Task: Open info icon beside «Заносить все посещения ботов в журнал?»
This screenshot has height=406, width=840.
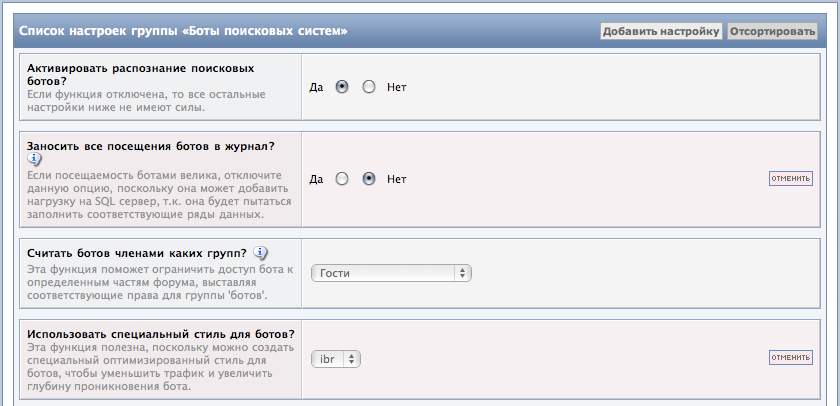Action: click(34, 159)
